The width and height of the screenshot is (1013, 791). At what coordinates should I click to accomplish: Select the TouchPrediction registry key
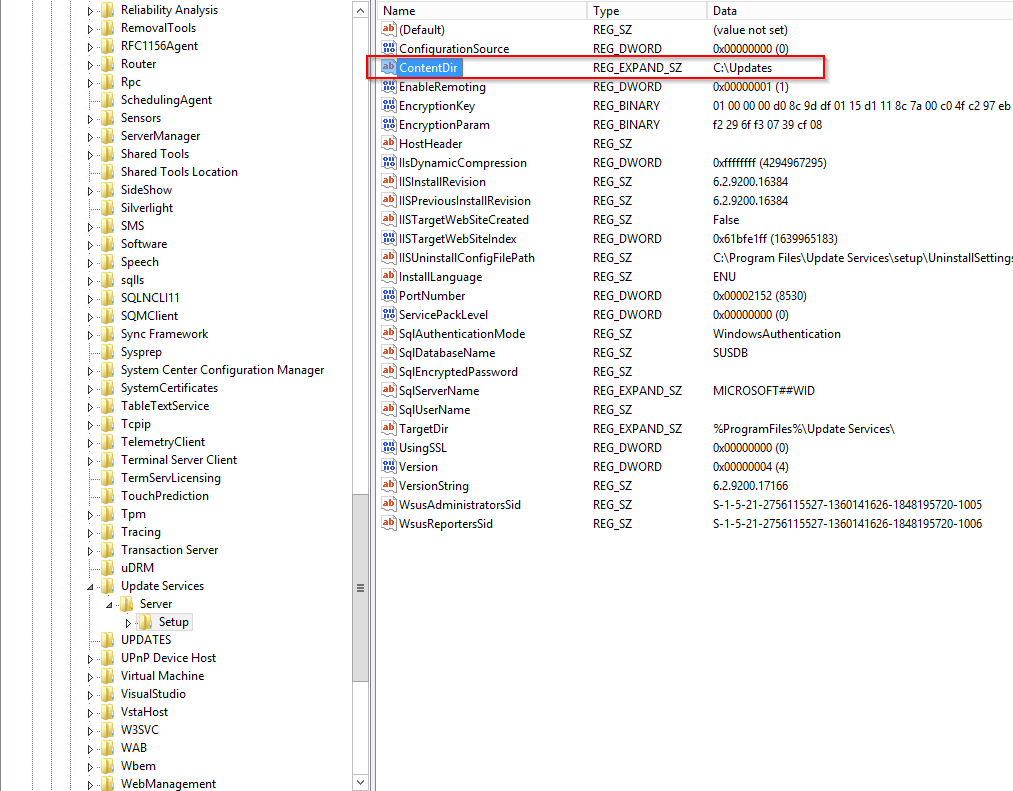click(165, 496)
